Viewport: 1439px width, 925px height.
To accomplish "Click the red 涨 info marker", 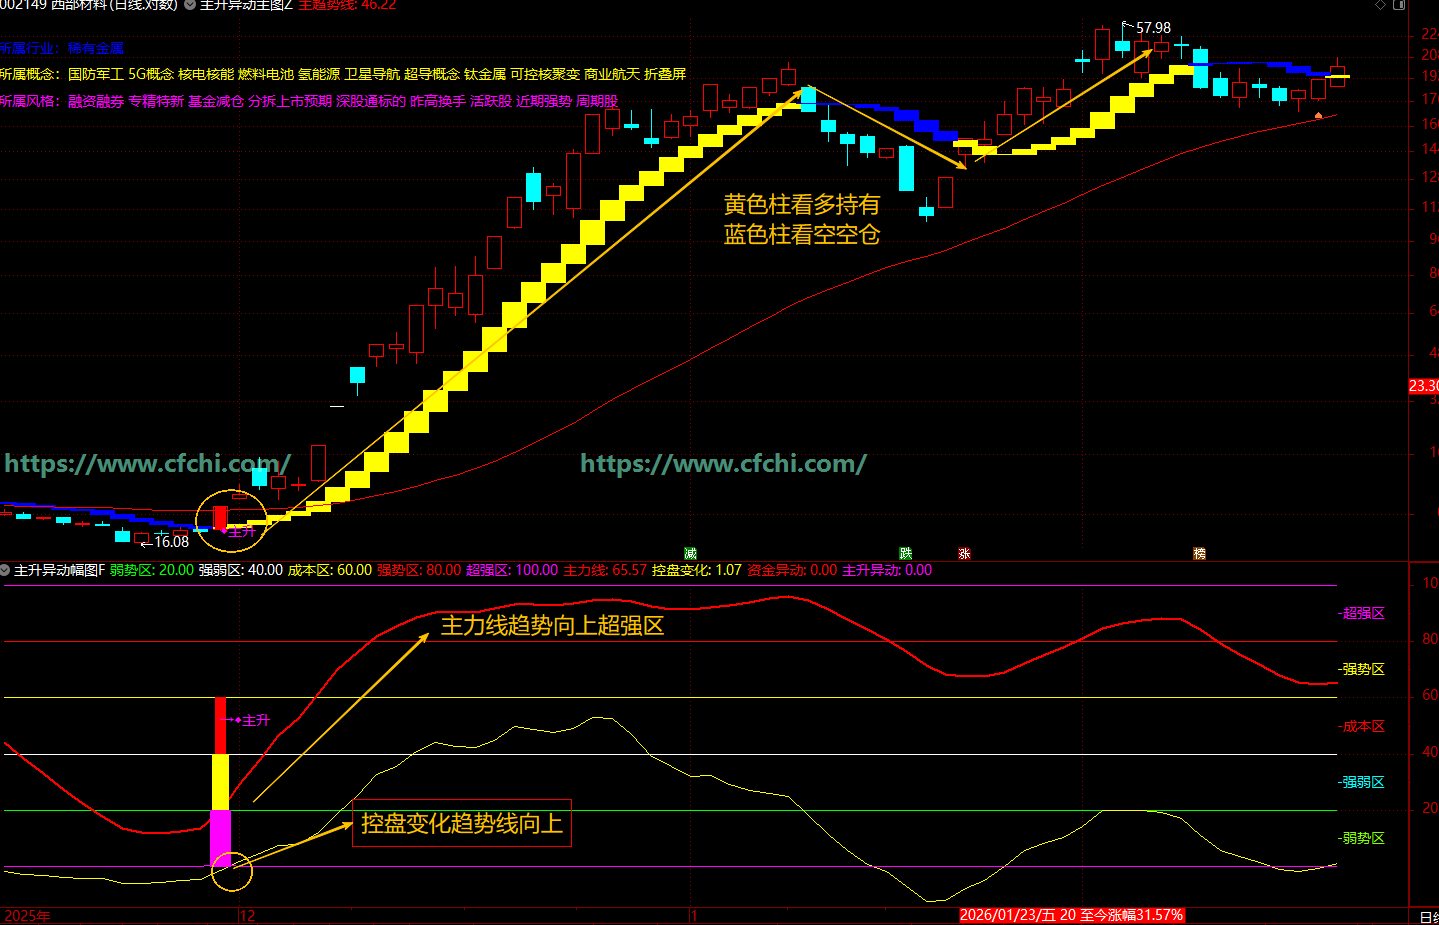I will point(964,553).
